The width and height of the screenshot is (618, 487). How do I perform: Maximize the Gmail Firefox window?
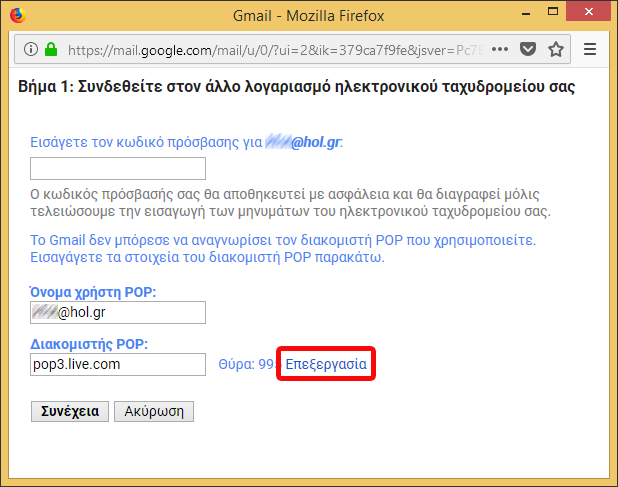[x=553, y=12]
